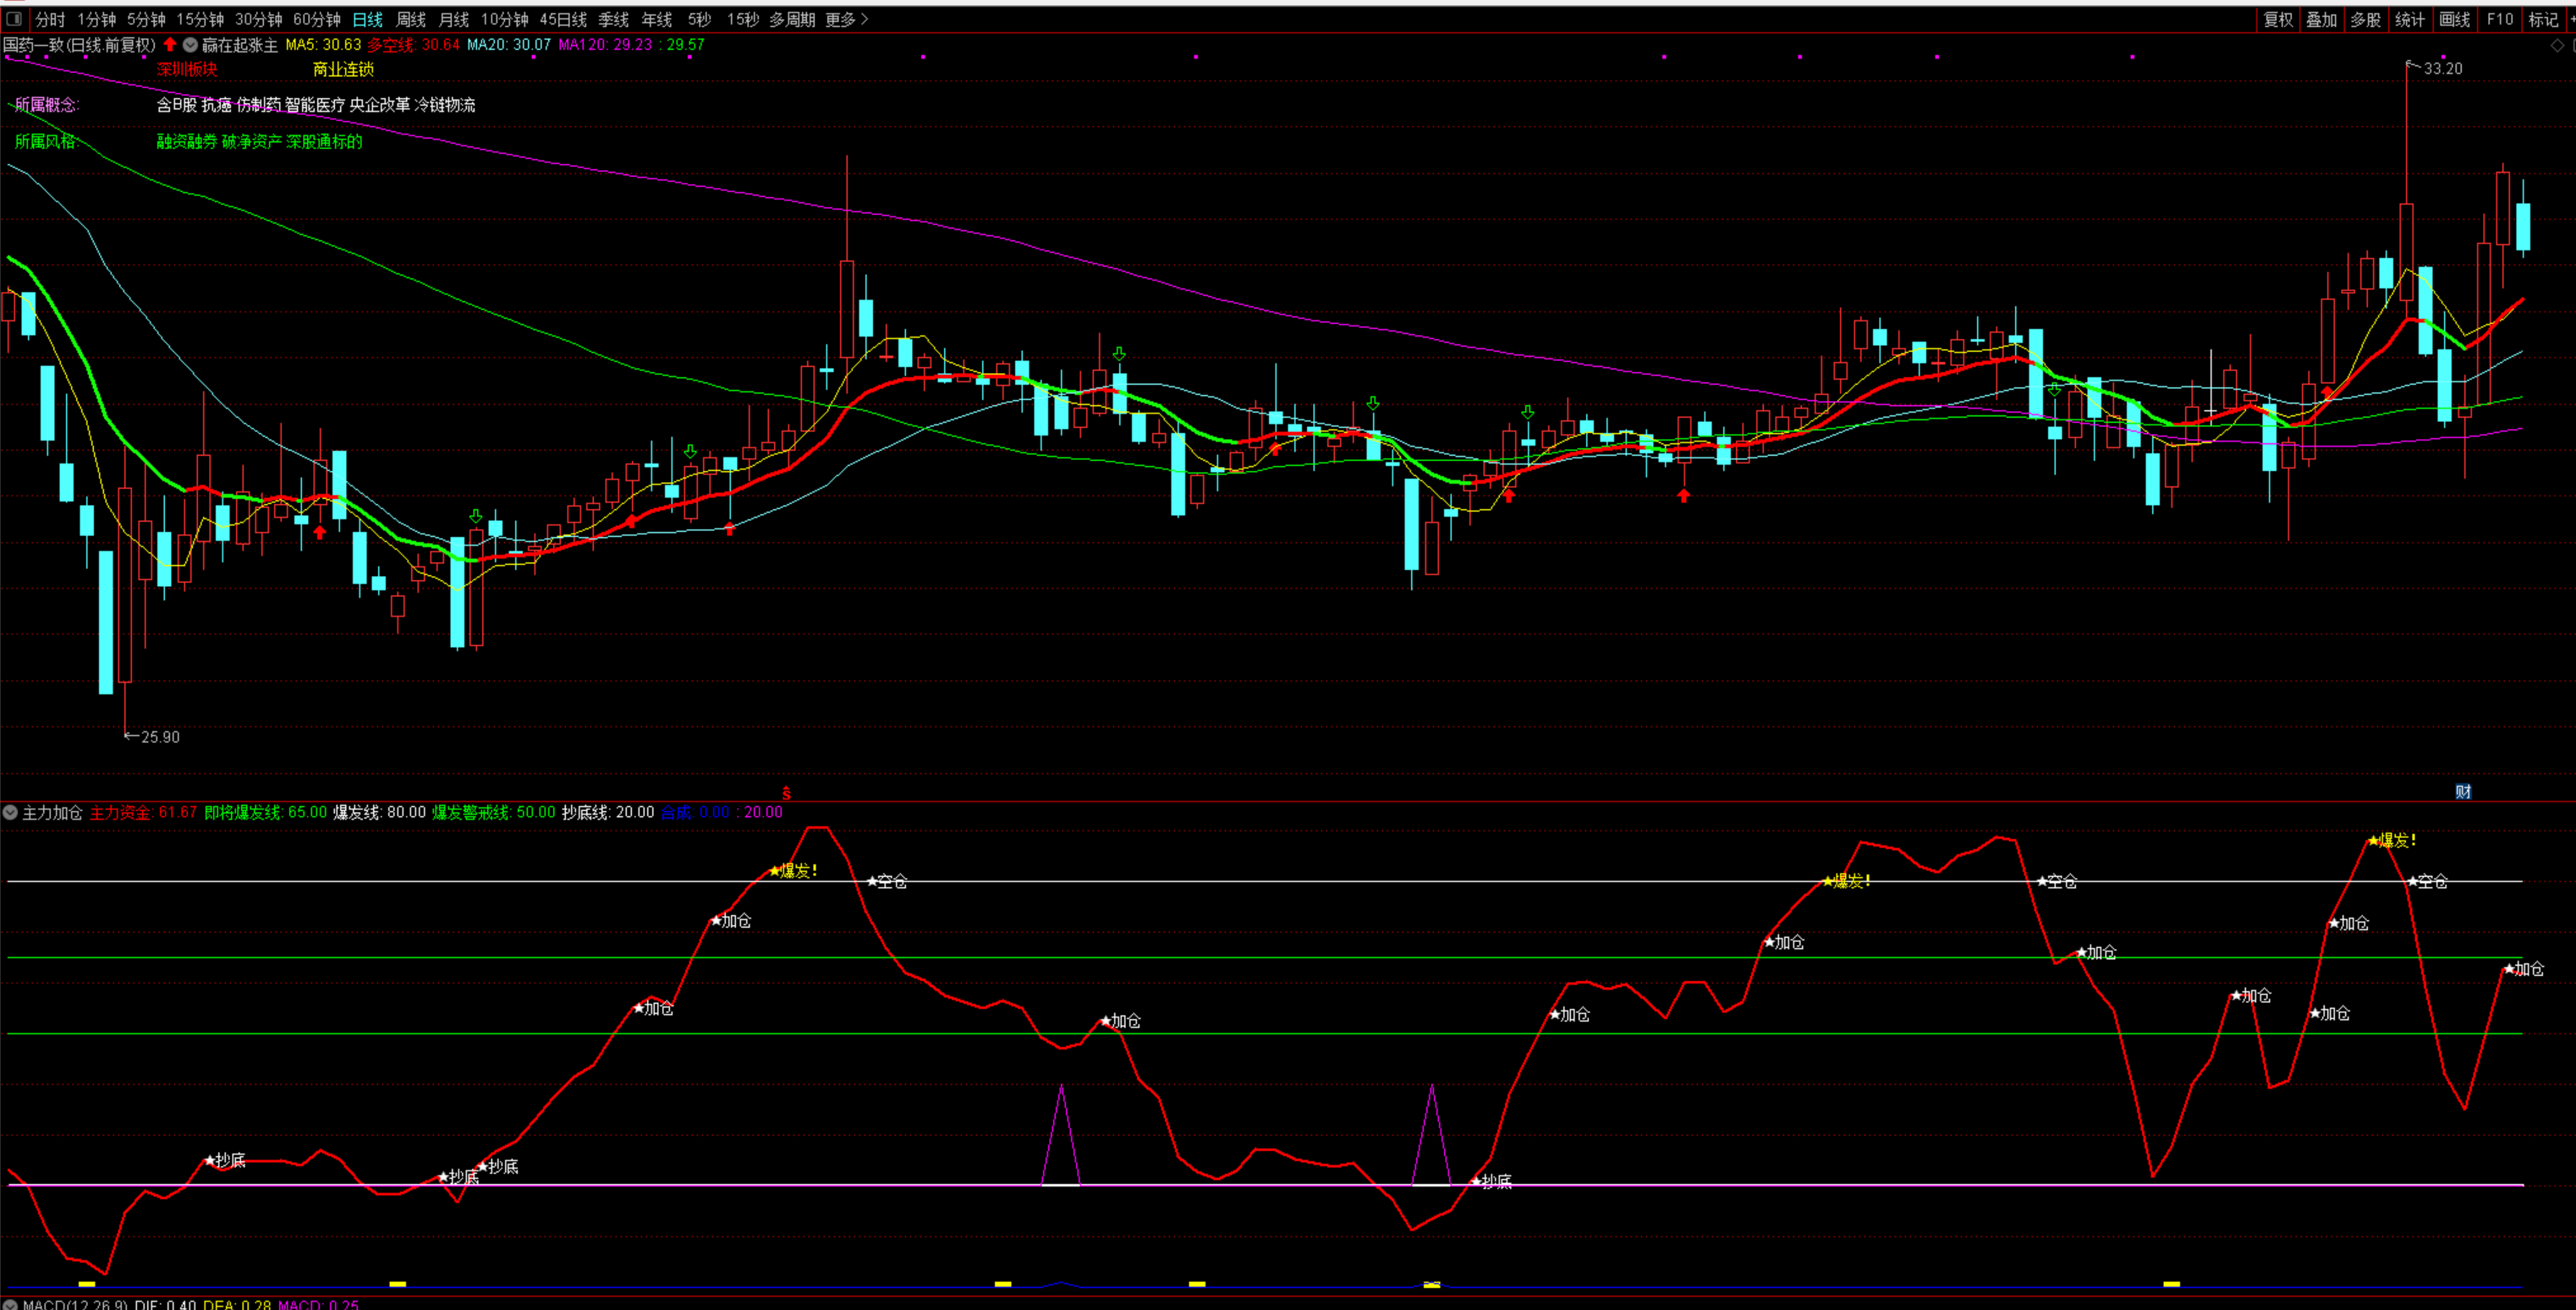This screenshot has width=2576, height=1310.
Task: Select the 5秒 period tab
Action: point(699,19)
